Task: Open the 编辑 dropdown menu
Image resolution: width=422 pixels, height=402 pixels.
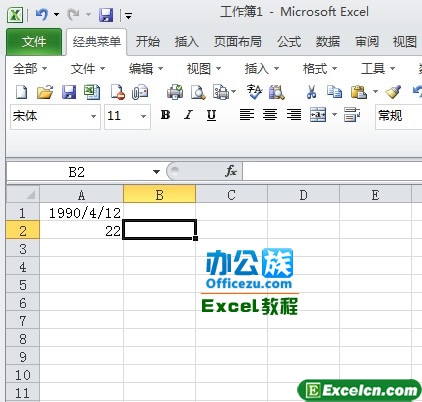Action: [146, 69]
